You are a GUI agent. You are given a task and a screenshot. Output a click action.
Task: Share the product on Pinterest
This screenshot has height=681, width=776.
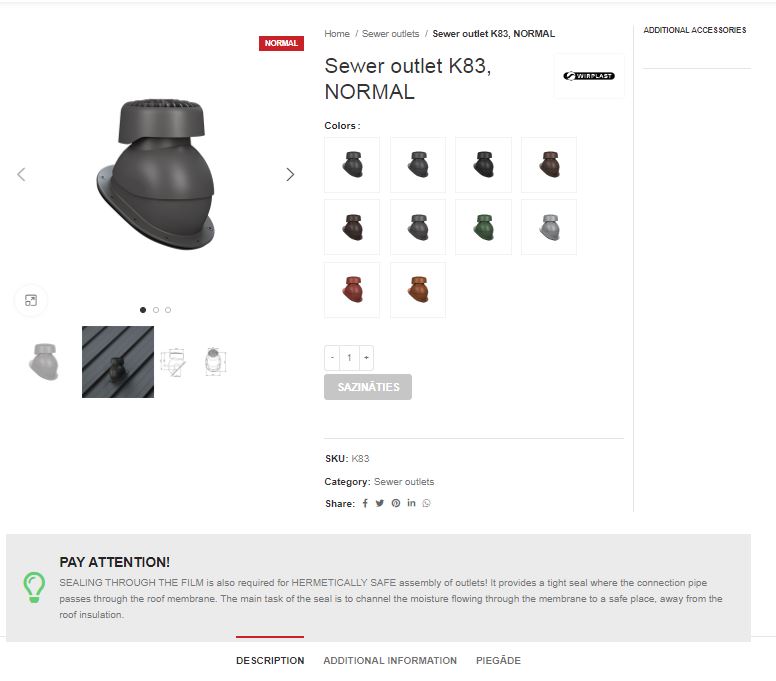tap(396, 503)
